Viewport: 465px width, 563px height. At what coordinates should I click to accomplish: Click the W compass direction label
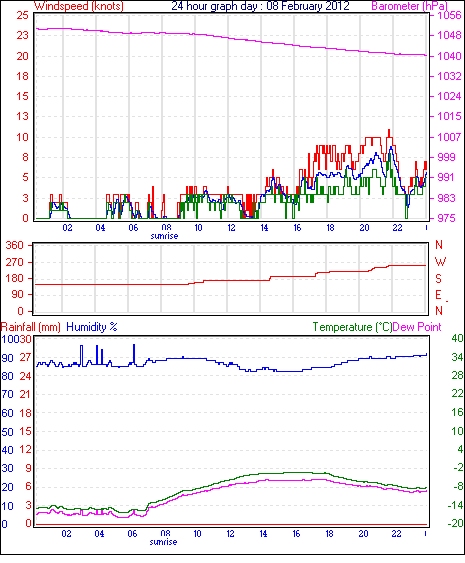pyautogui.click(x=440, y=262)
